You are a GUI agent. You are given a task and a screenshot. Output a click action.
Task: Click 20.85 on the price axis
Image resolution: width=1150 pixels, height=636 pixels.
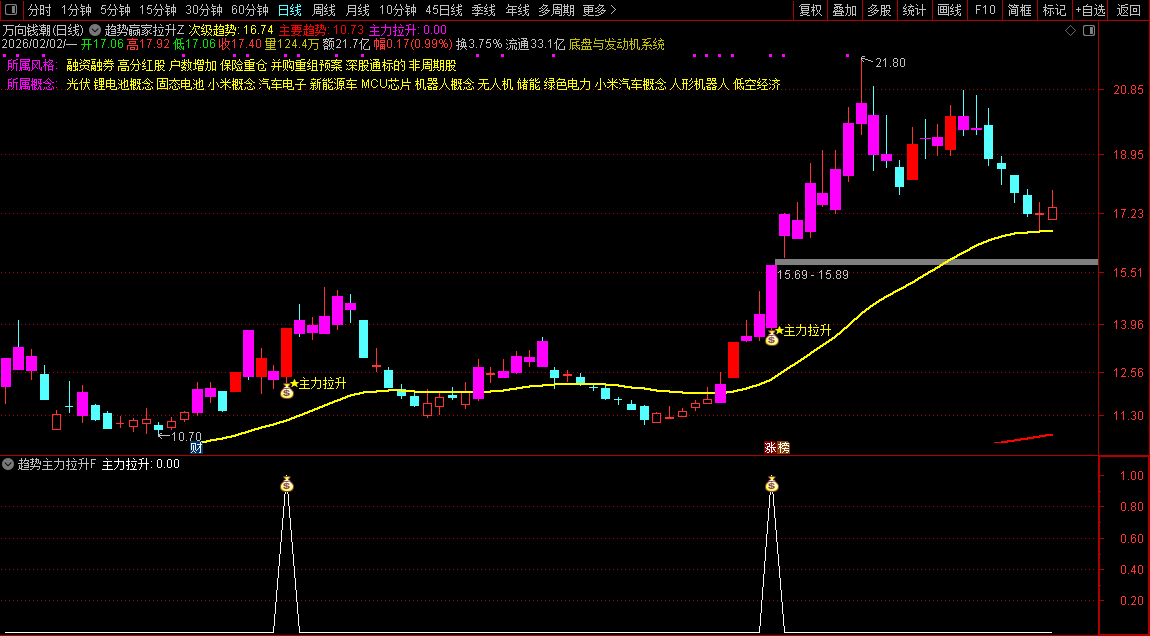(1128, 89)
